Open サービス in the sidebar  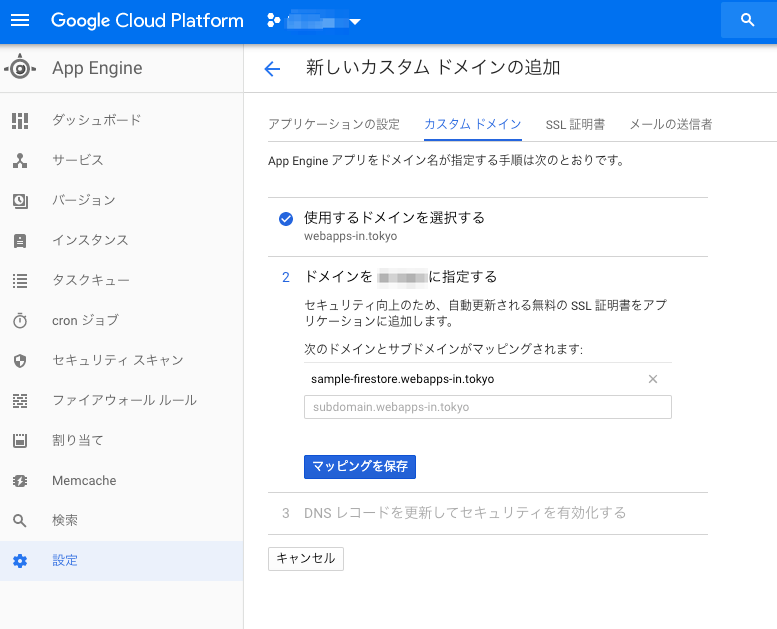click(x=121, y=161)
